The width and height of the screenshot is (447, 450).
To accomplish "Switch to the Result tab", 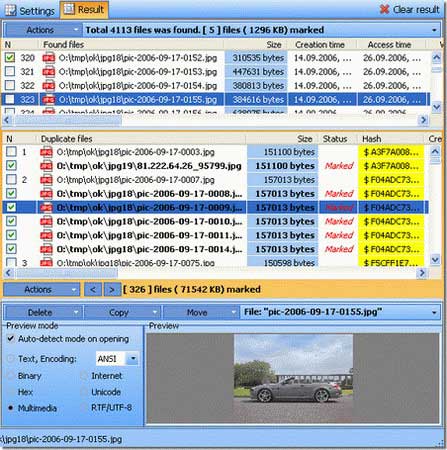I will click(x=84, y=10).
